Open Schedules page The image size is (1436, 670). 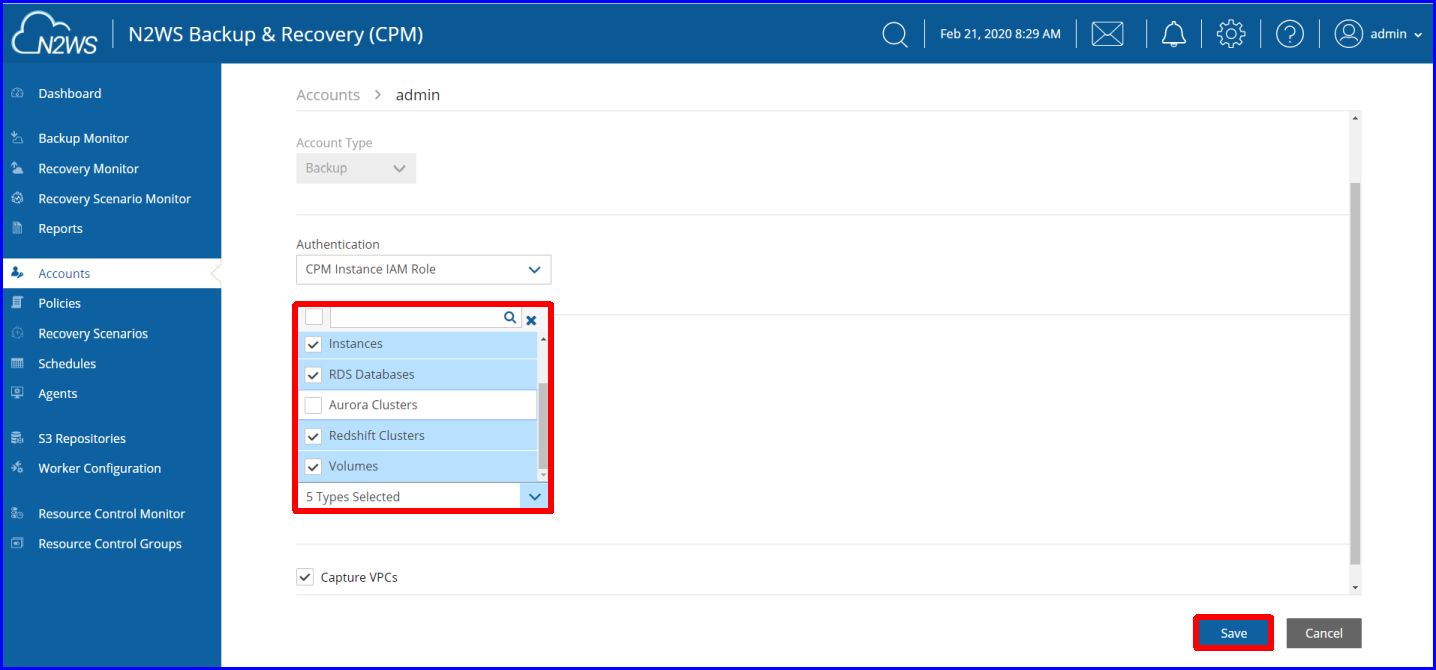point(67,363)
